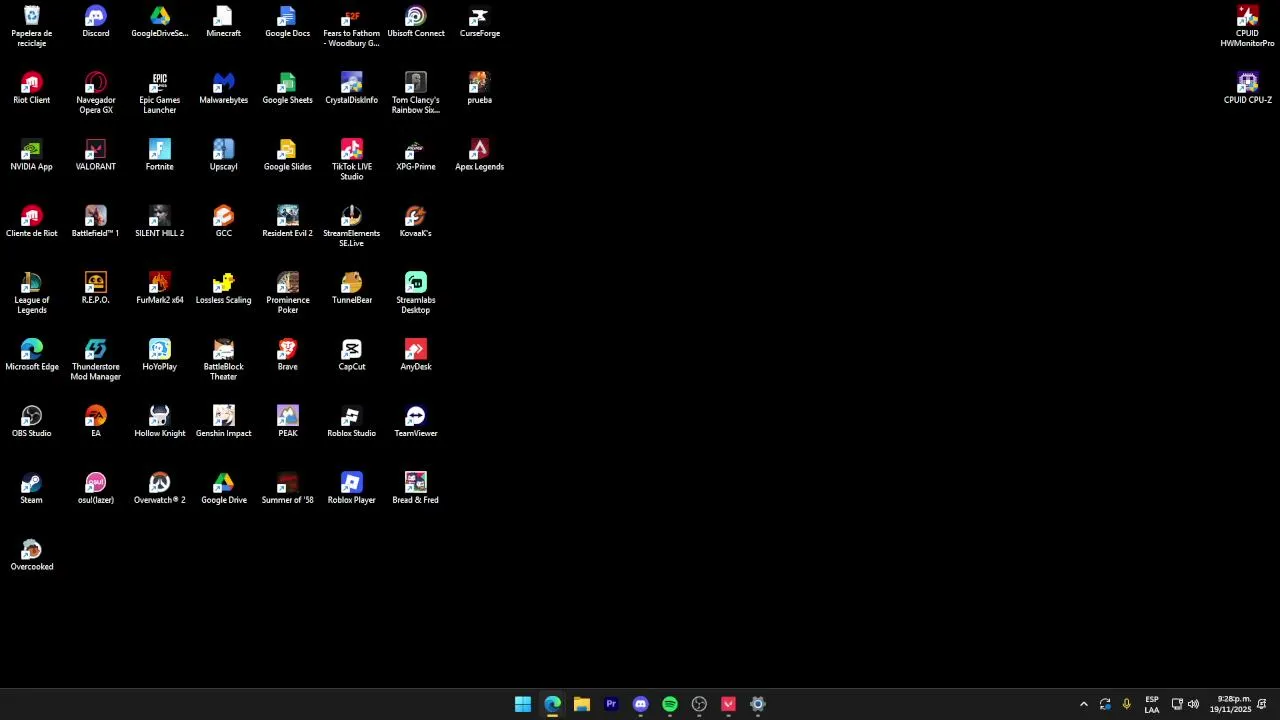Select the KovaaK's shortcut

416,222
